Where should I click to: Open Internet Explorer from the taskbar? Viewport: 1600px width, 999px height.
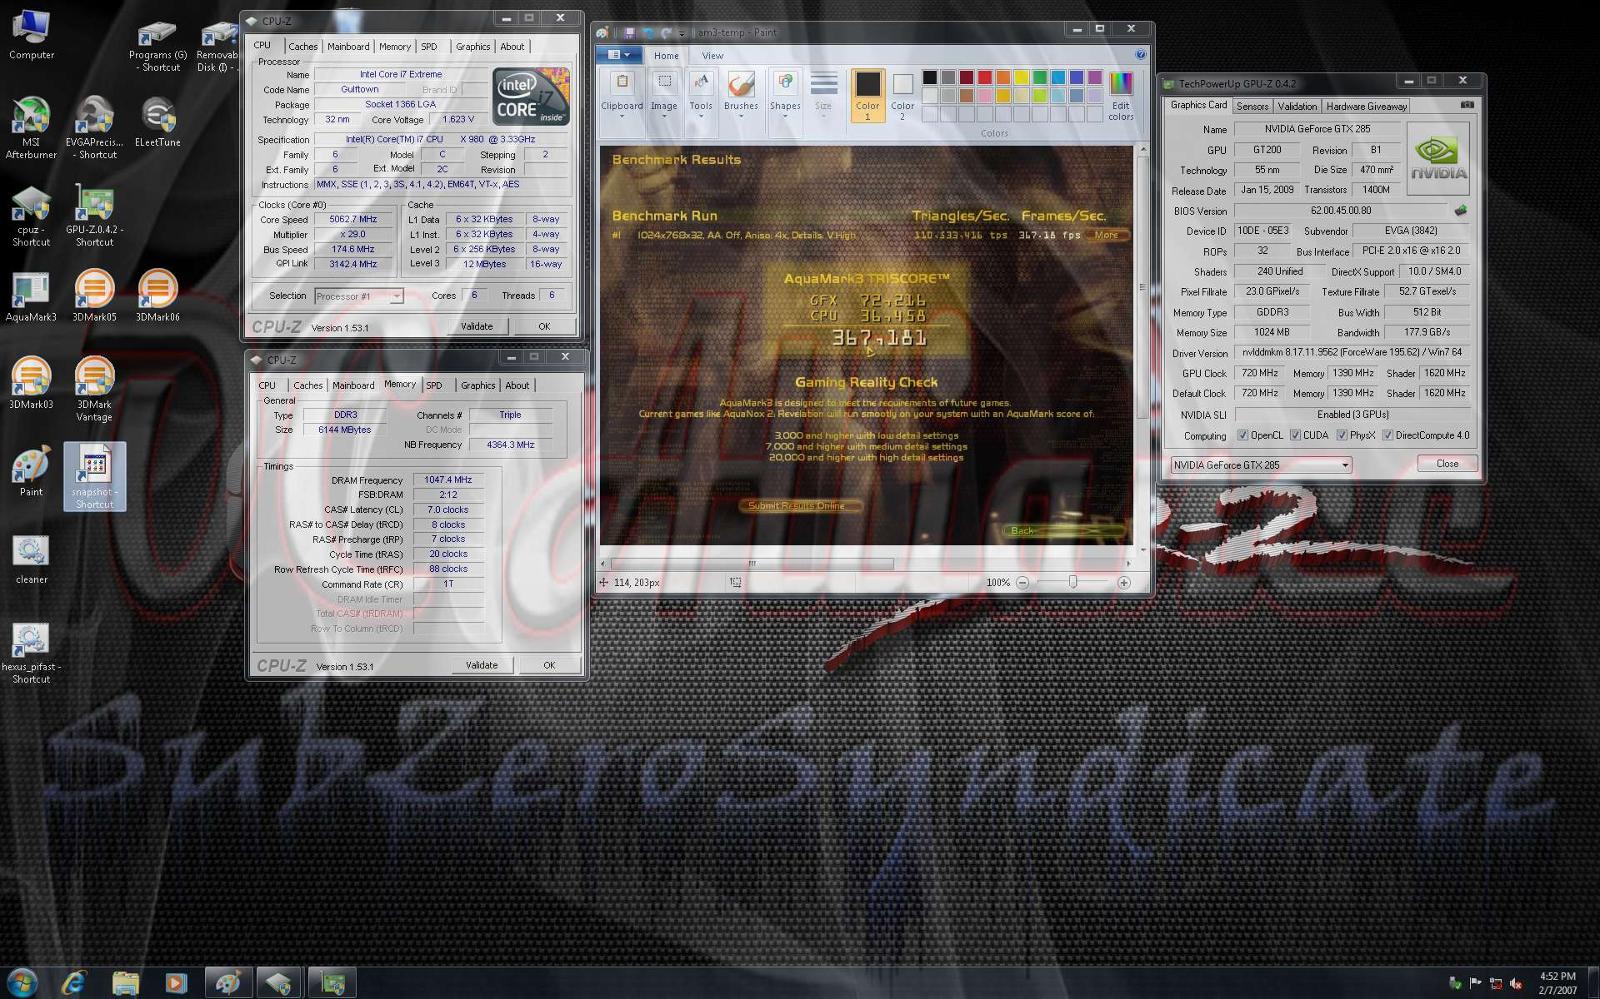(74, 983)
